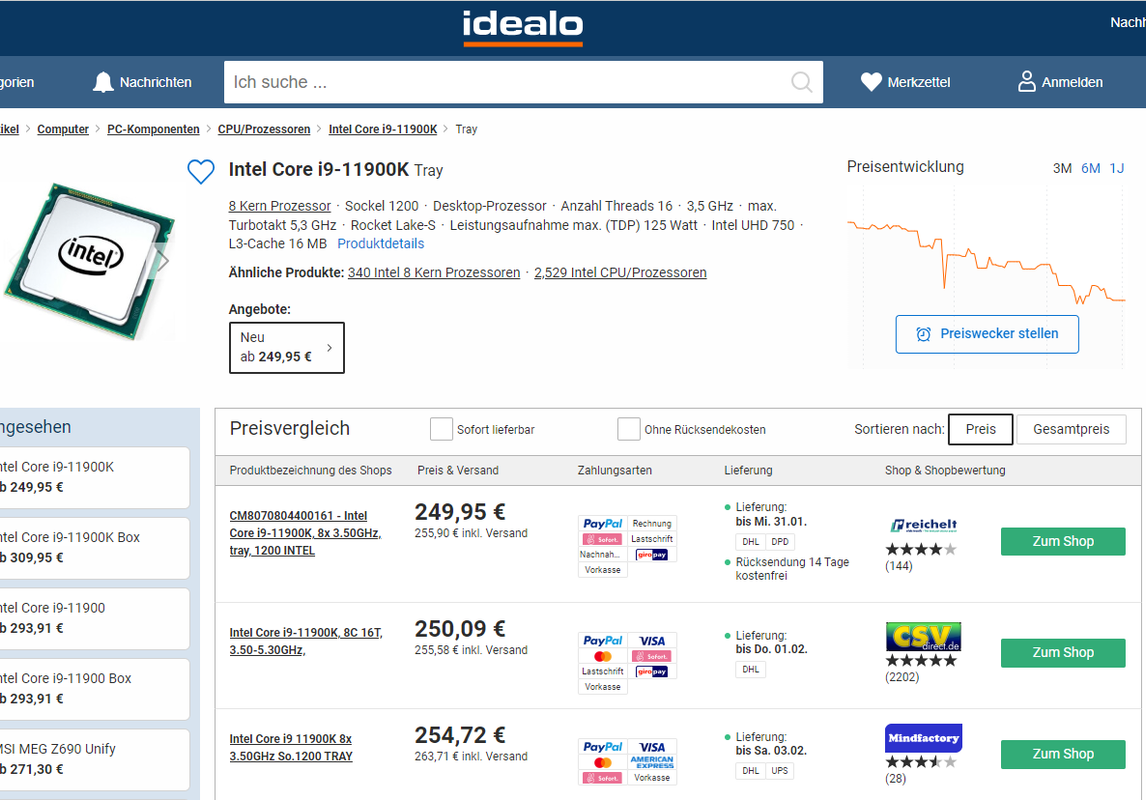1146x800 pixels.
Task: Click giropay icon in reichelt offer
Action: pos(652,555)
